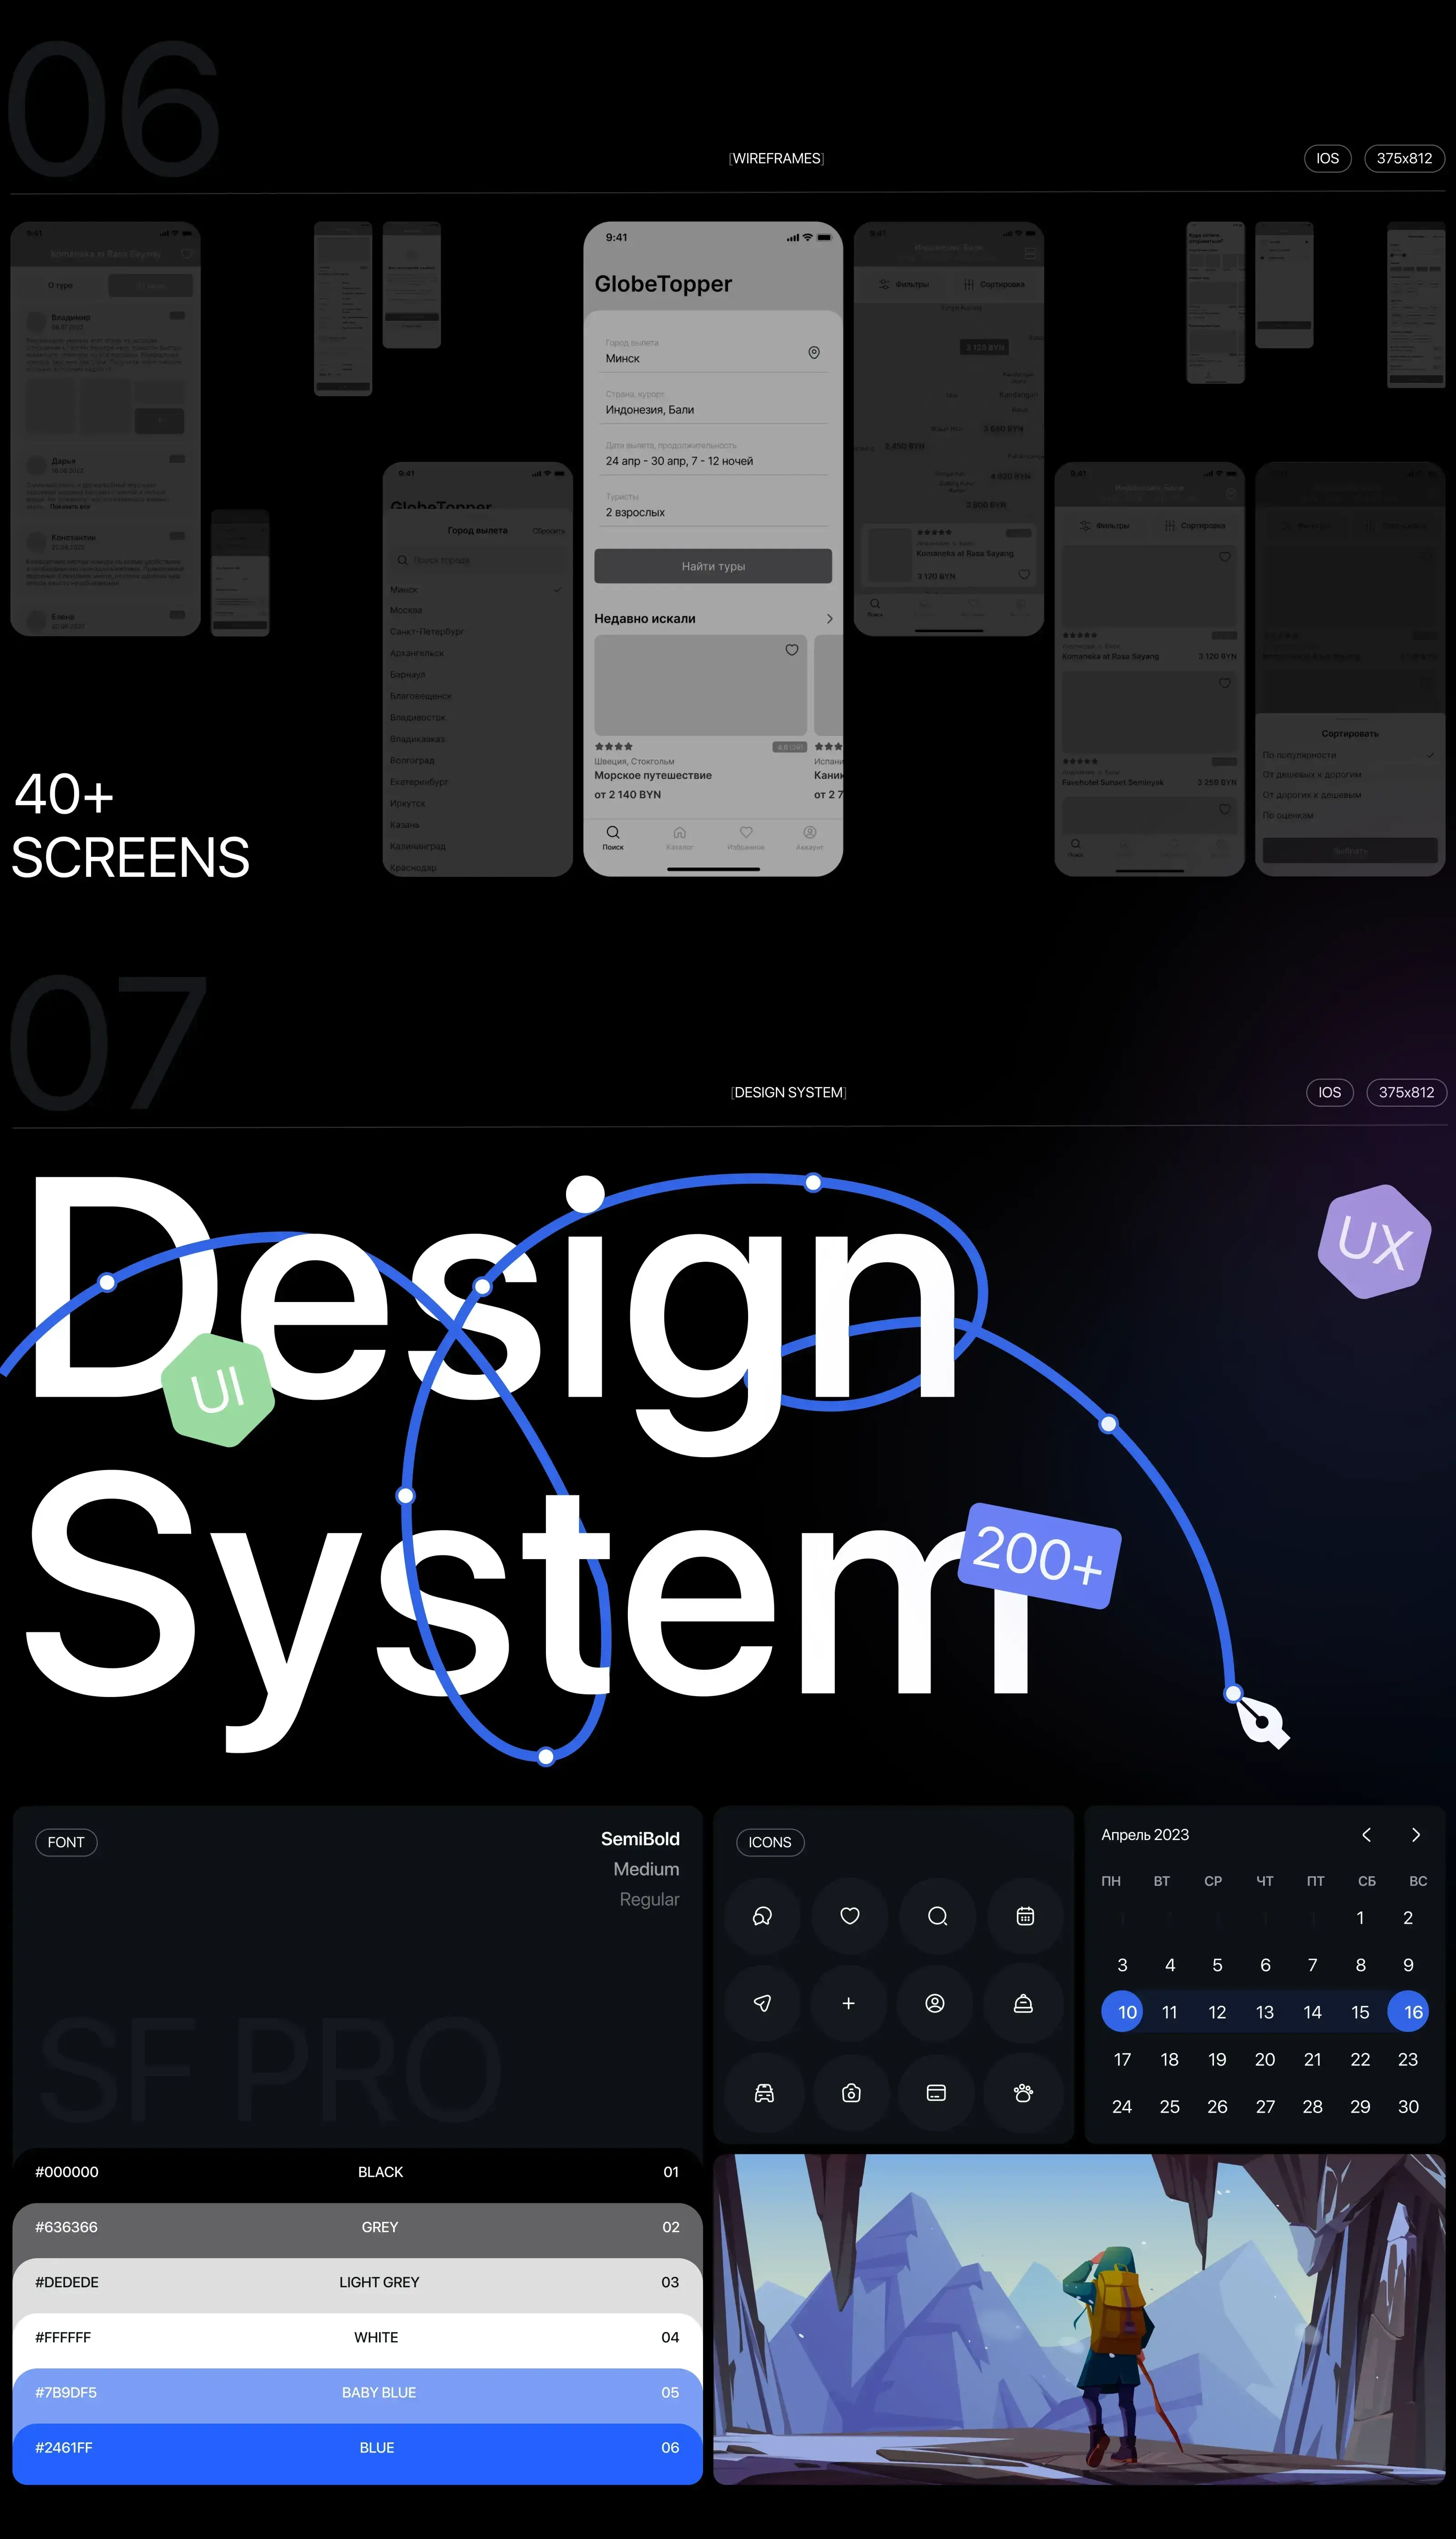Select day 24 in the calendar
This screenshot has width=1456, height=2539.
[1122, 2106]
